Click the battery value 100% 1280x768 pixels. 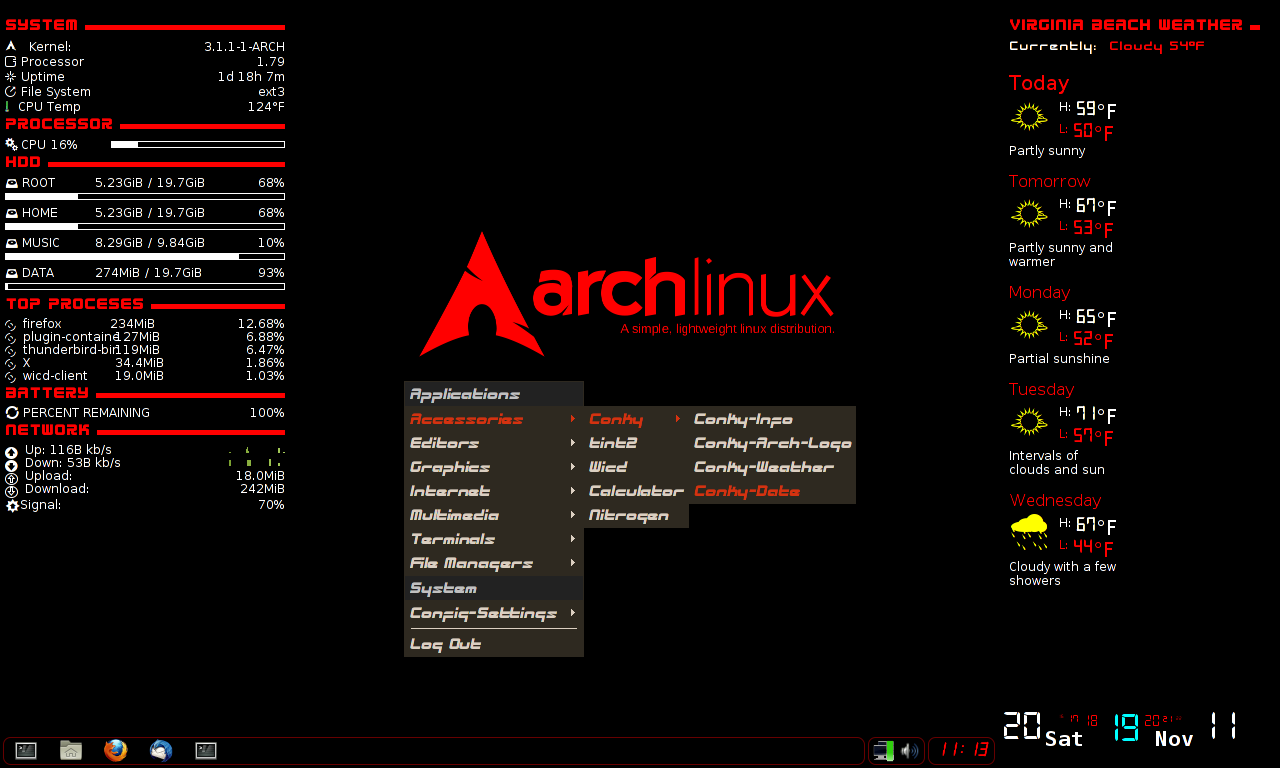[267, 412]
